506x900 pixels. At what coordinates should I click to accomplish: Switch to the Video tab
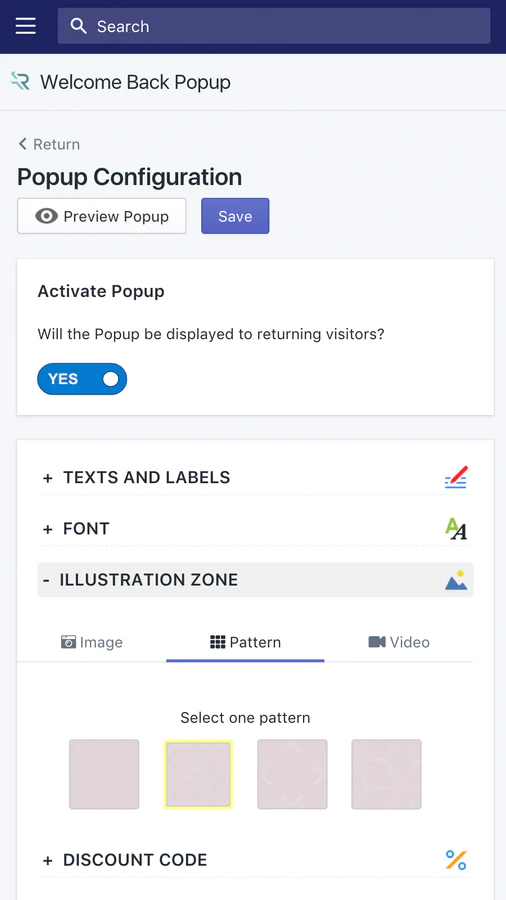tap(399, 642)
